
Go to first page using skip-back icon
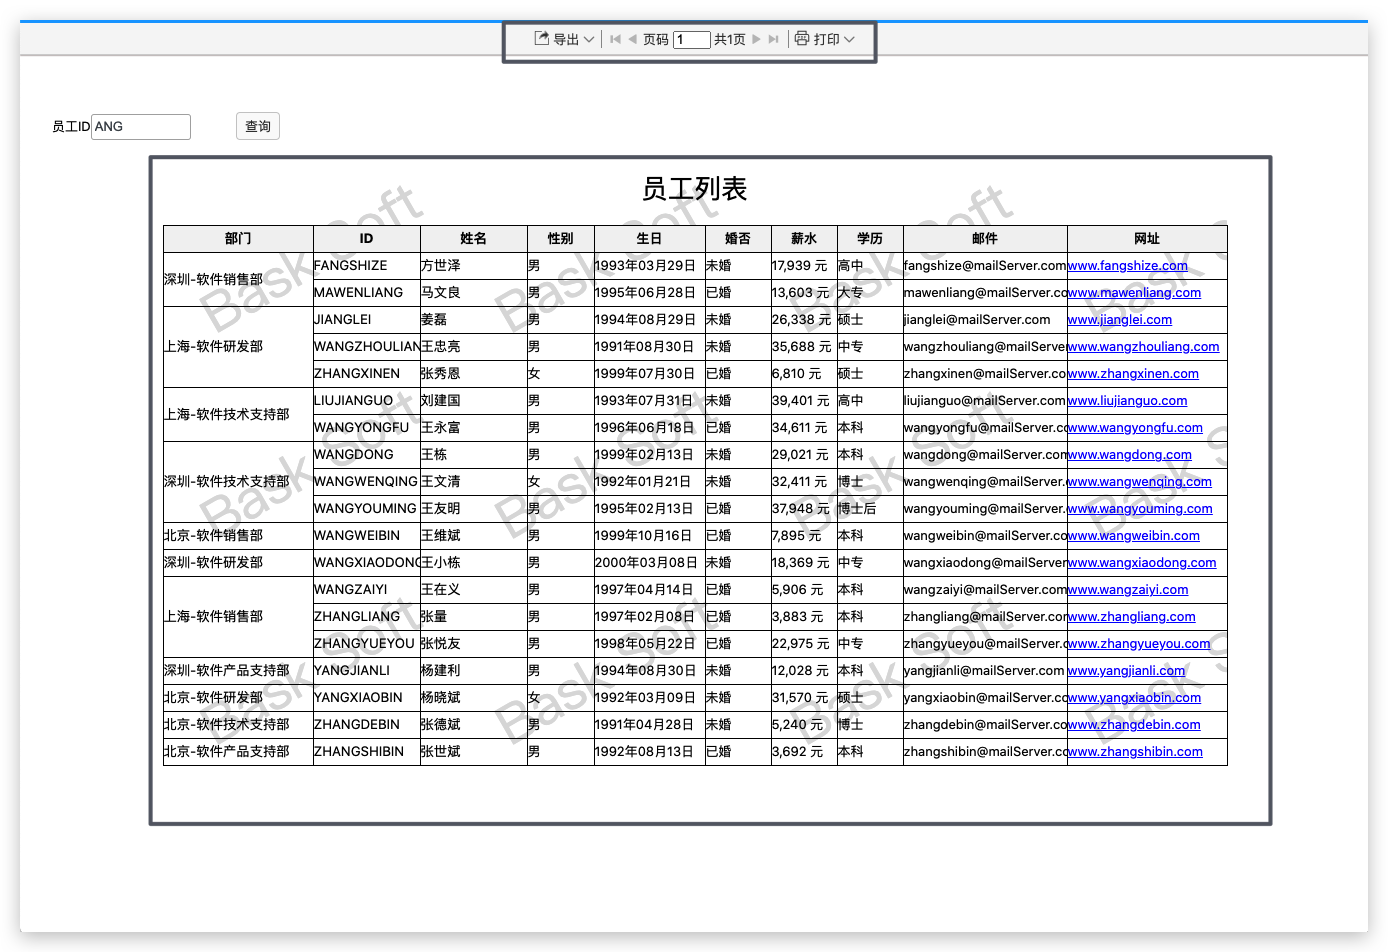pyautogui.click(x=615, y=39)
